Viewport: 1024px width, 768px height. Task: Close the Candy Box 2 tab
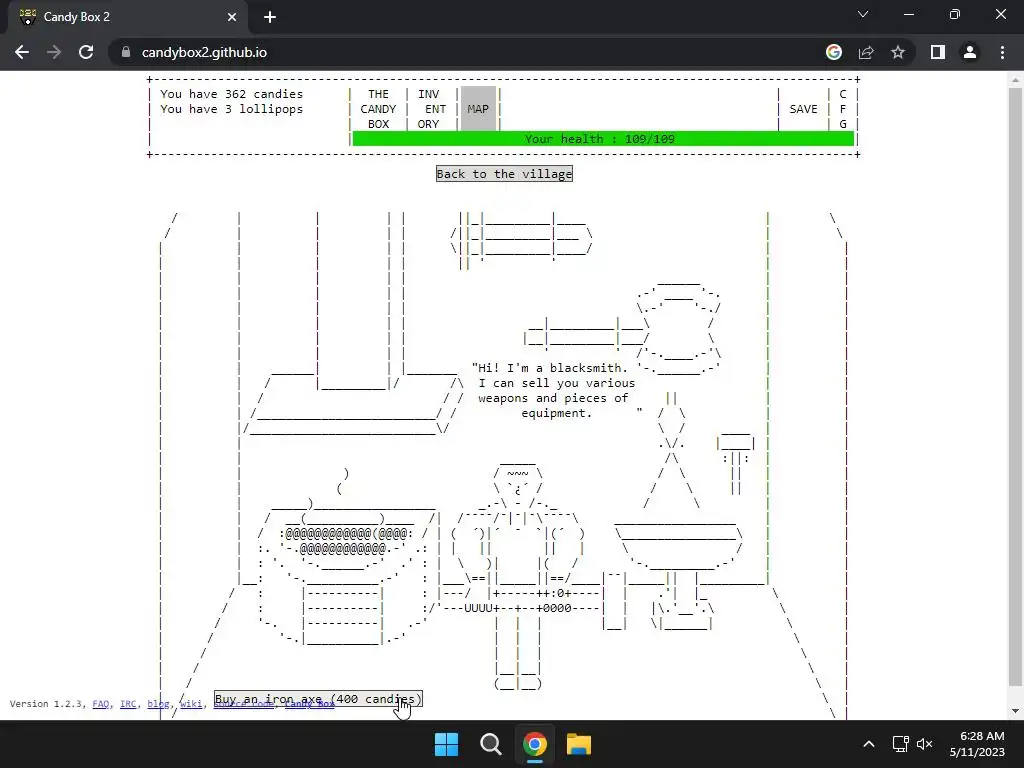(x=232, y=17)
